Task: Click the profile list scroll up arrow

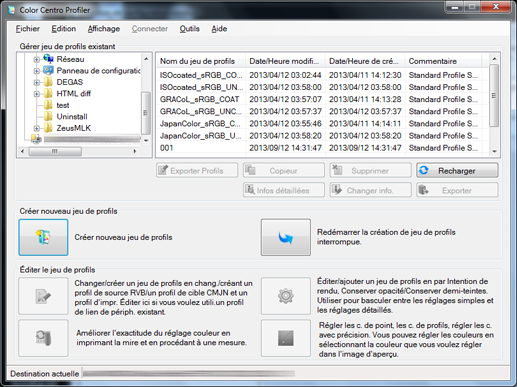Action: point(494,58)
